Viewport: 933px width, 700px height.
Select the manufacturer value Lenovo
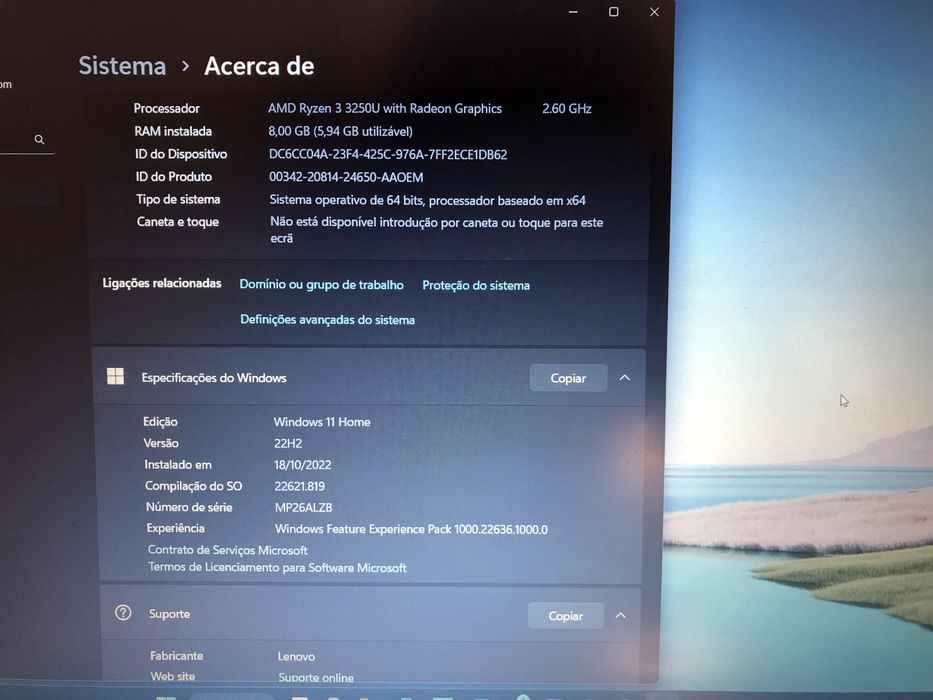pos(296,657)
